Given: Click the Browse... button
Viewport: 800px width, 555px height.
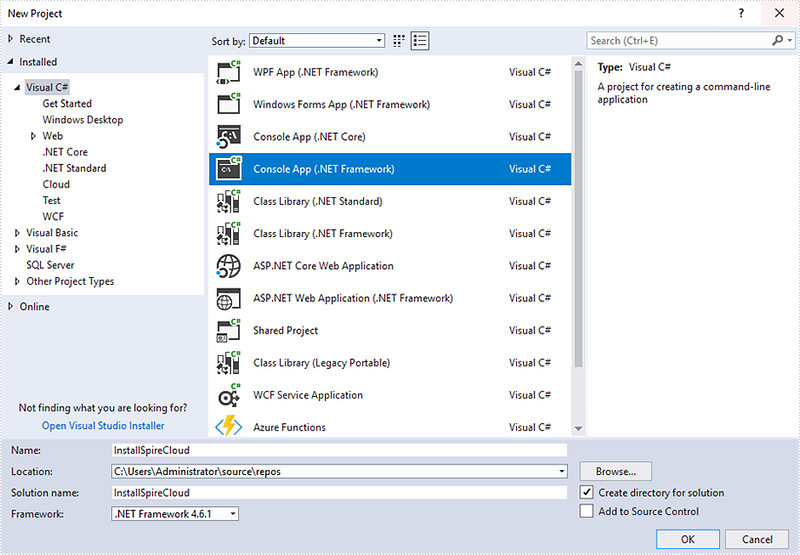Looking at the screenshot, I should point(616,471).
